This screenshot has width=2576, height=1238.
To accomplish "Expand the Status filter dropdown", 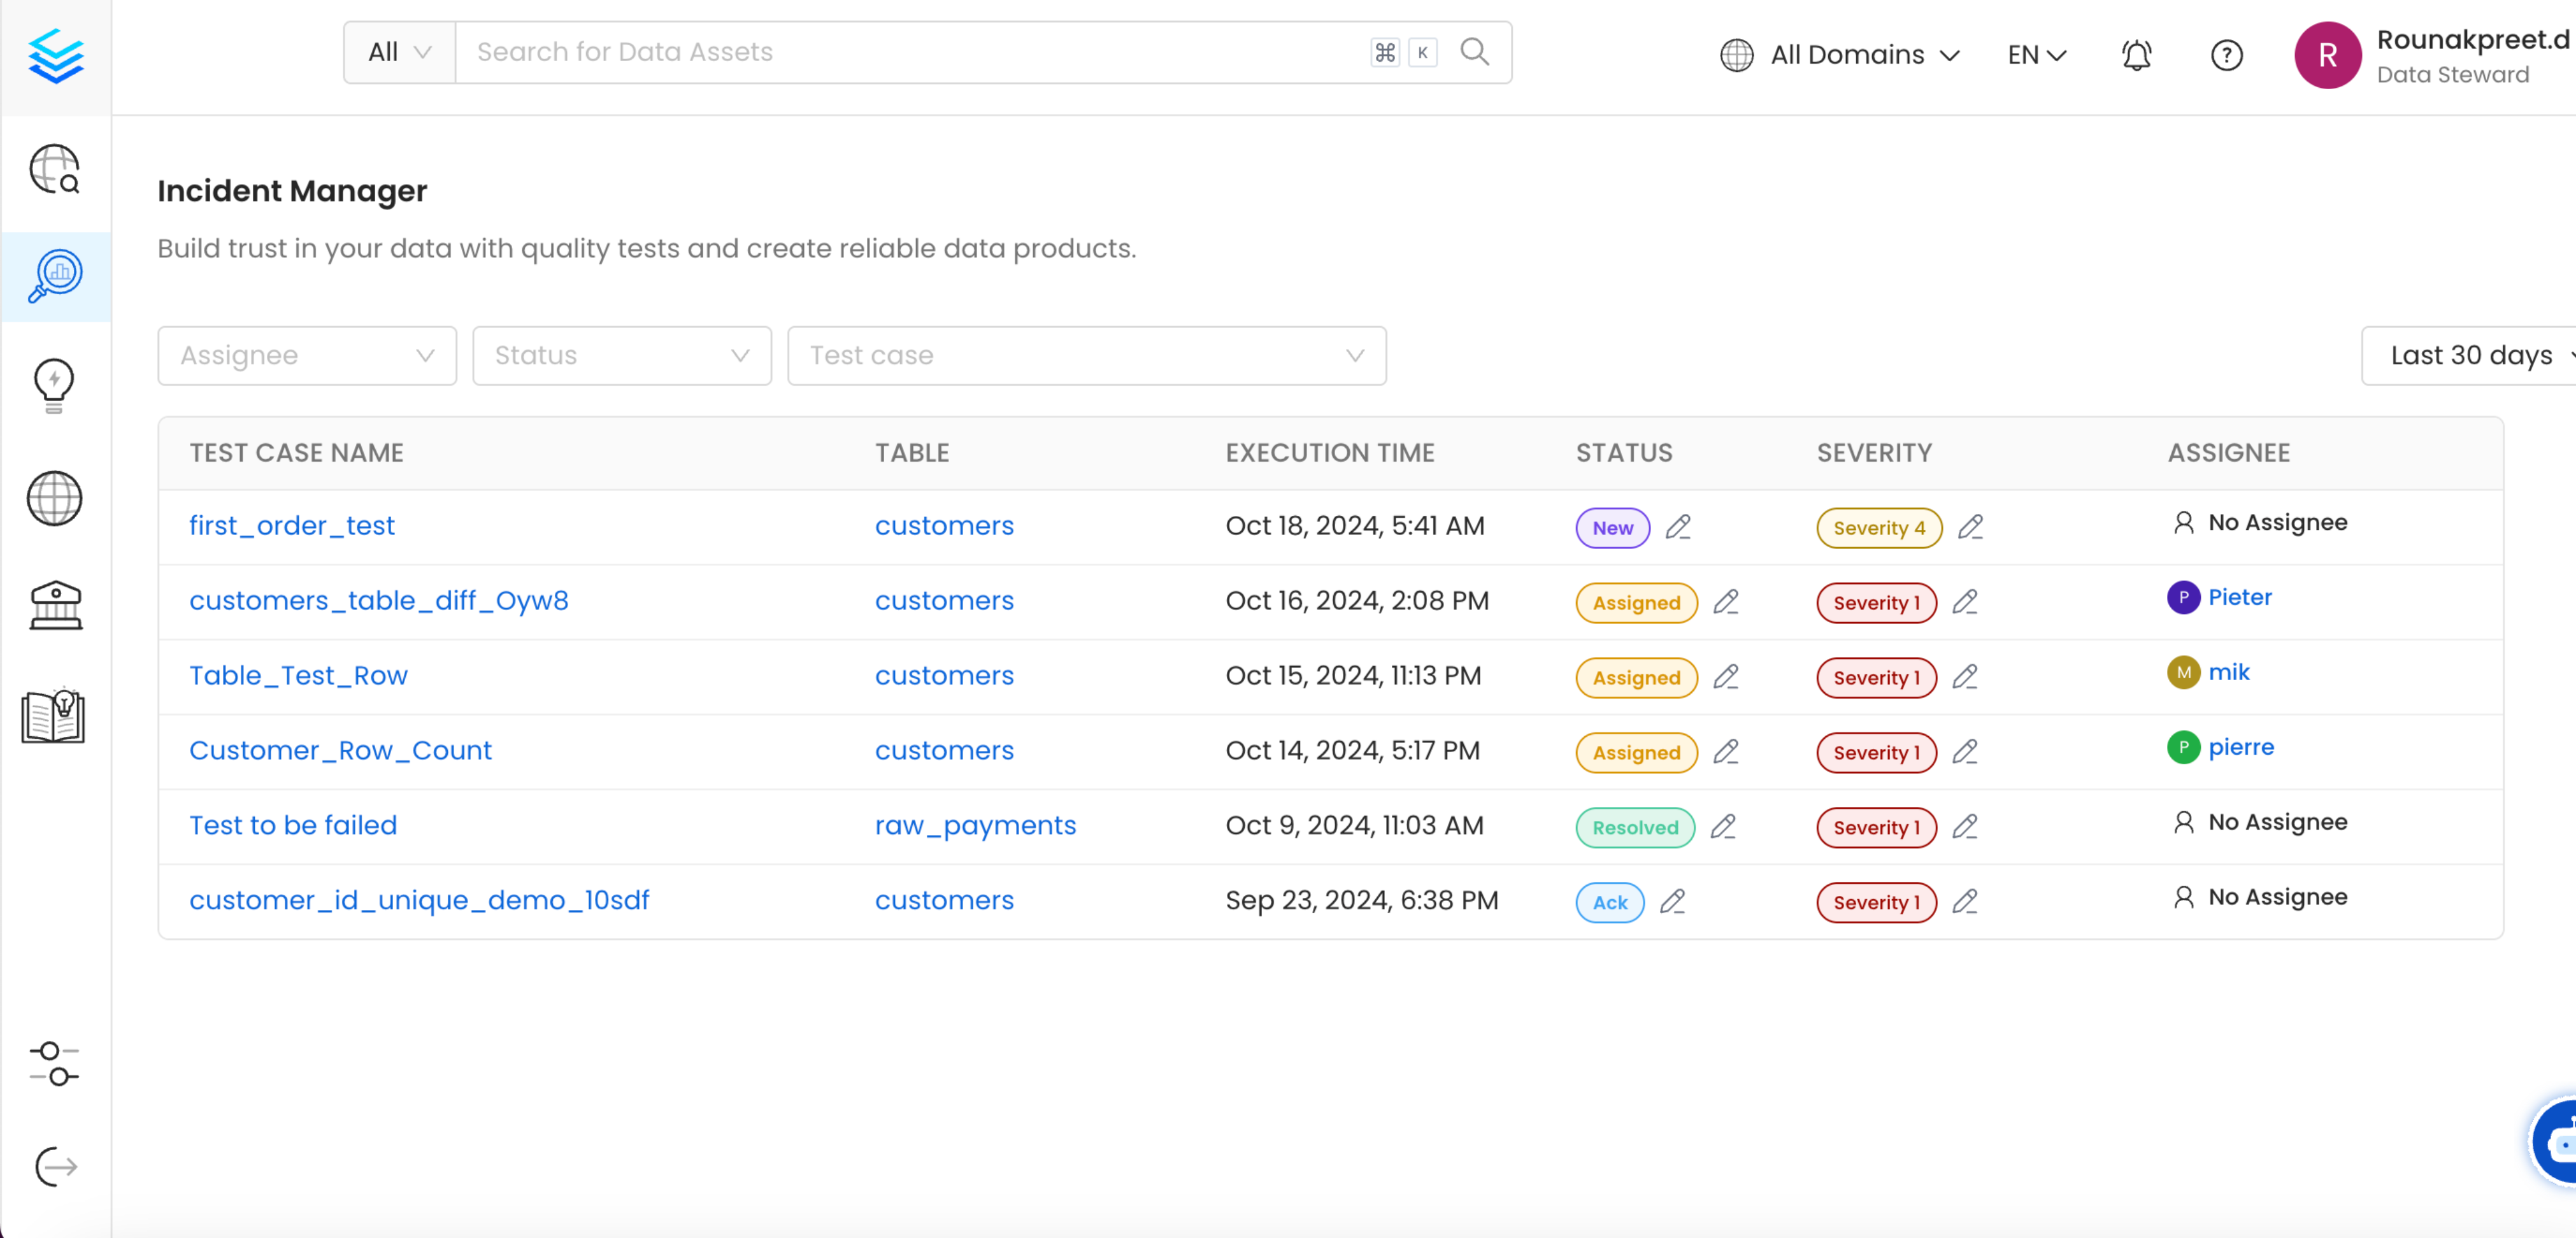I will coord(621,355).
